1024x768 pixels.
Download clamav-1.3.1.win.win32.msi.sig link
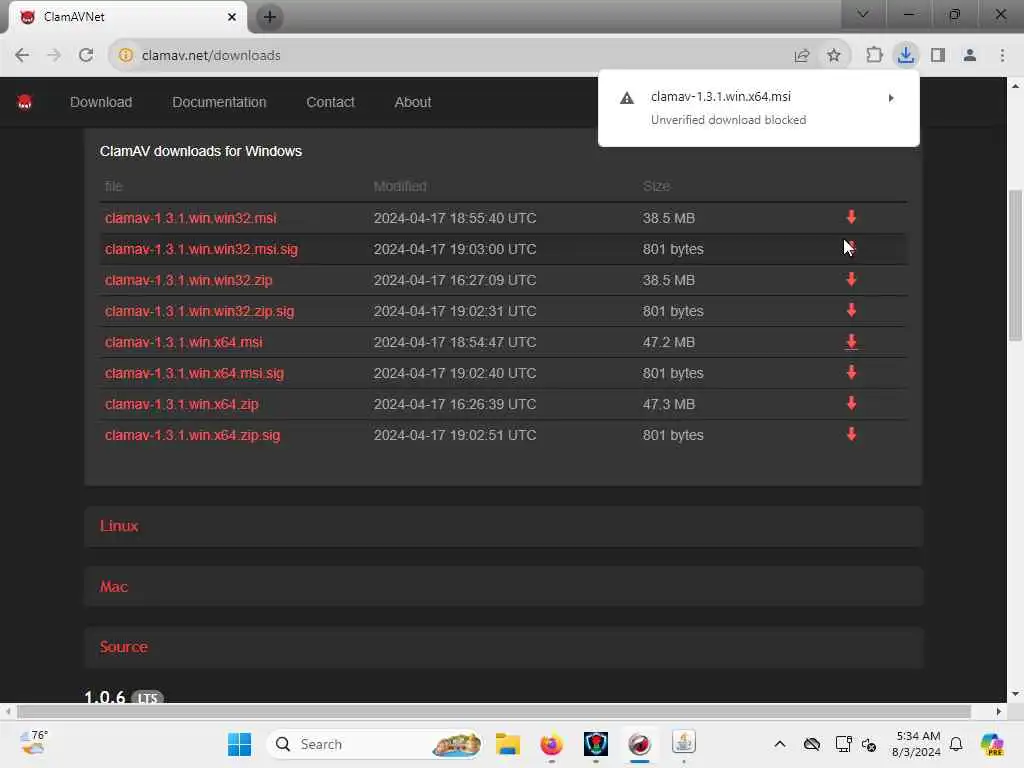tap(201, 249)
